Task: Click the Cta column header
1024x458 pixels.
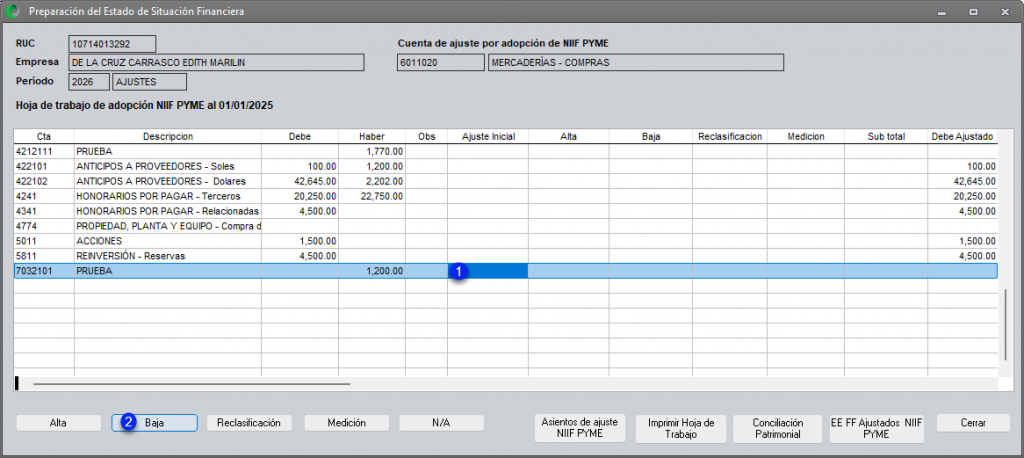Action: (44, 137)
